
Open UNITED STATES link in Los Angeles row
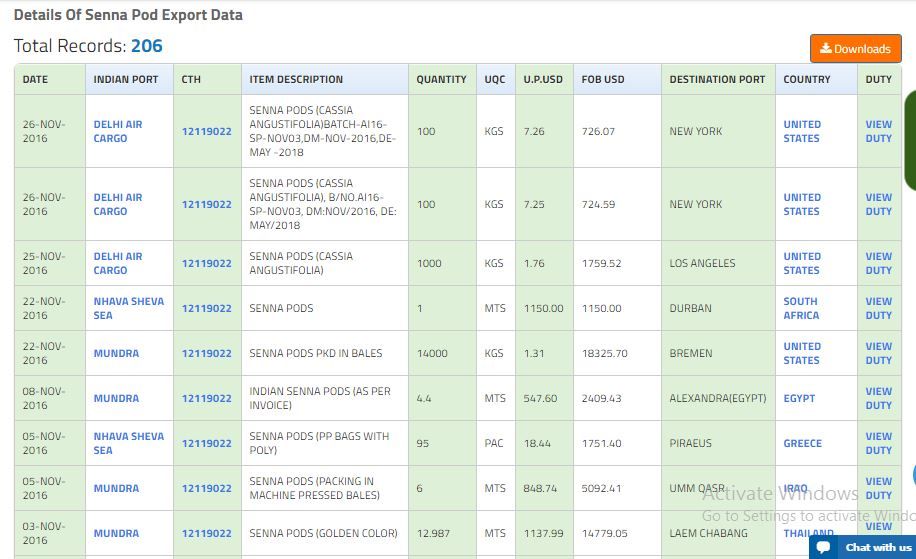coord(802,263)
